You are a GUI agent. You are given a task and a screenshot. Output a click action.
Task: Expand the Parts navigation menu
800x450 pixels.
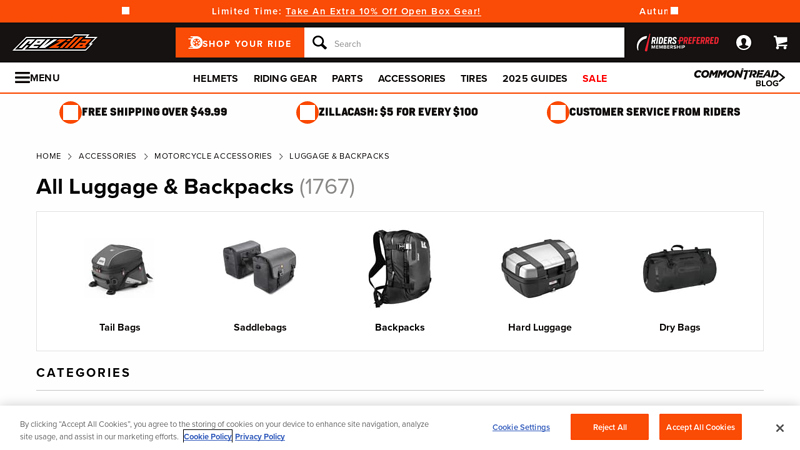click(347, 79)
